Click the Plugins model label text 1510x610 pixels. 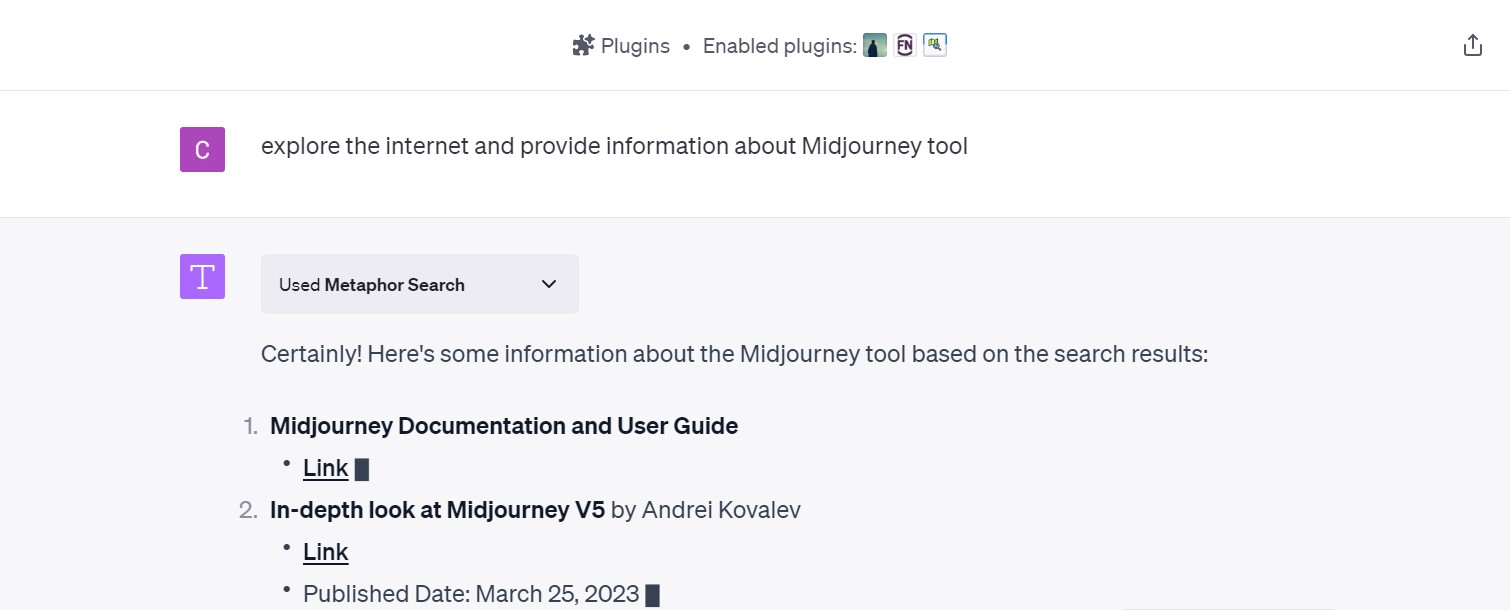coord(635,46)
